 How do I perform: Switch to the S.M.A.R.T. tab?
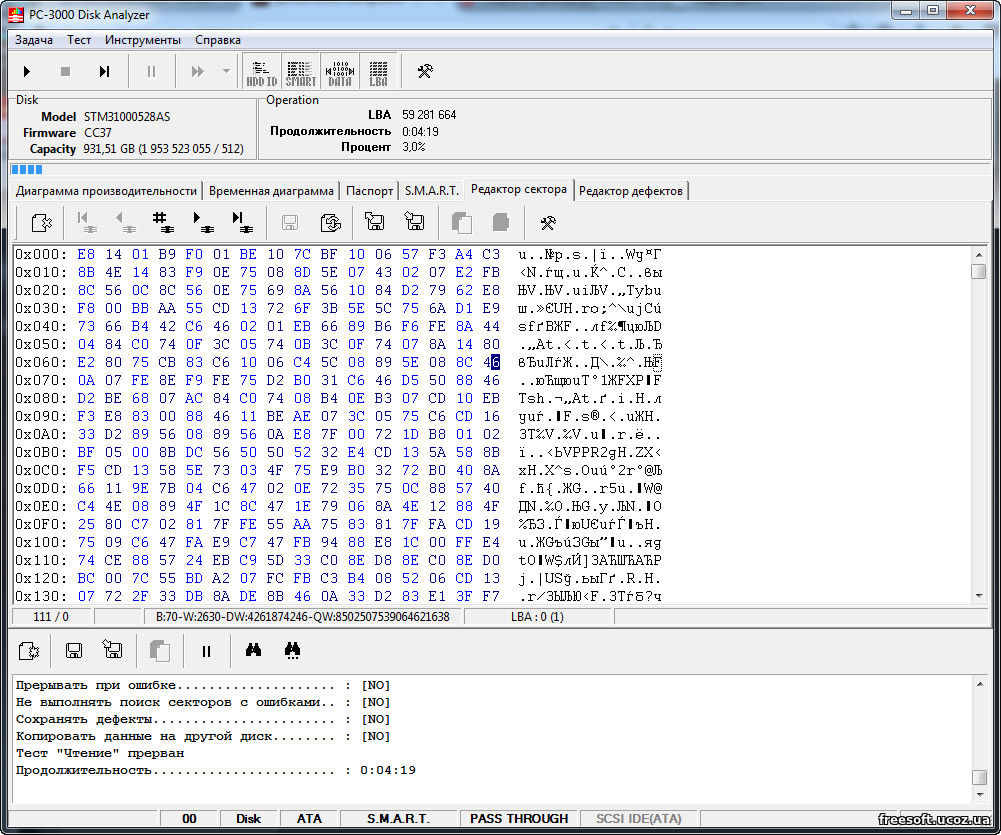click(432, 191)
